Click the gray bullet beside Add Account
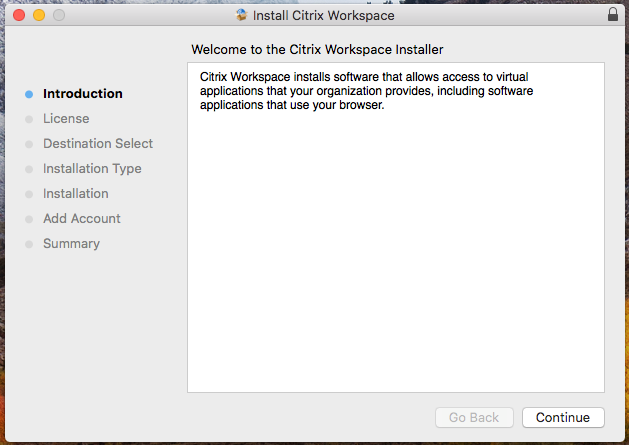This screenshot has width=629, height=445. click(29, 219)
